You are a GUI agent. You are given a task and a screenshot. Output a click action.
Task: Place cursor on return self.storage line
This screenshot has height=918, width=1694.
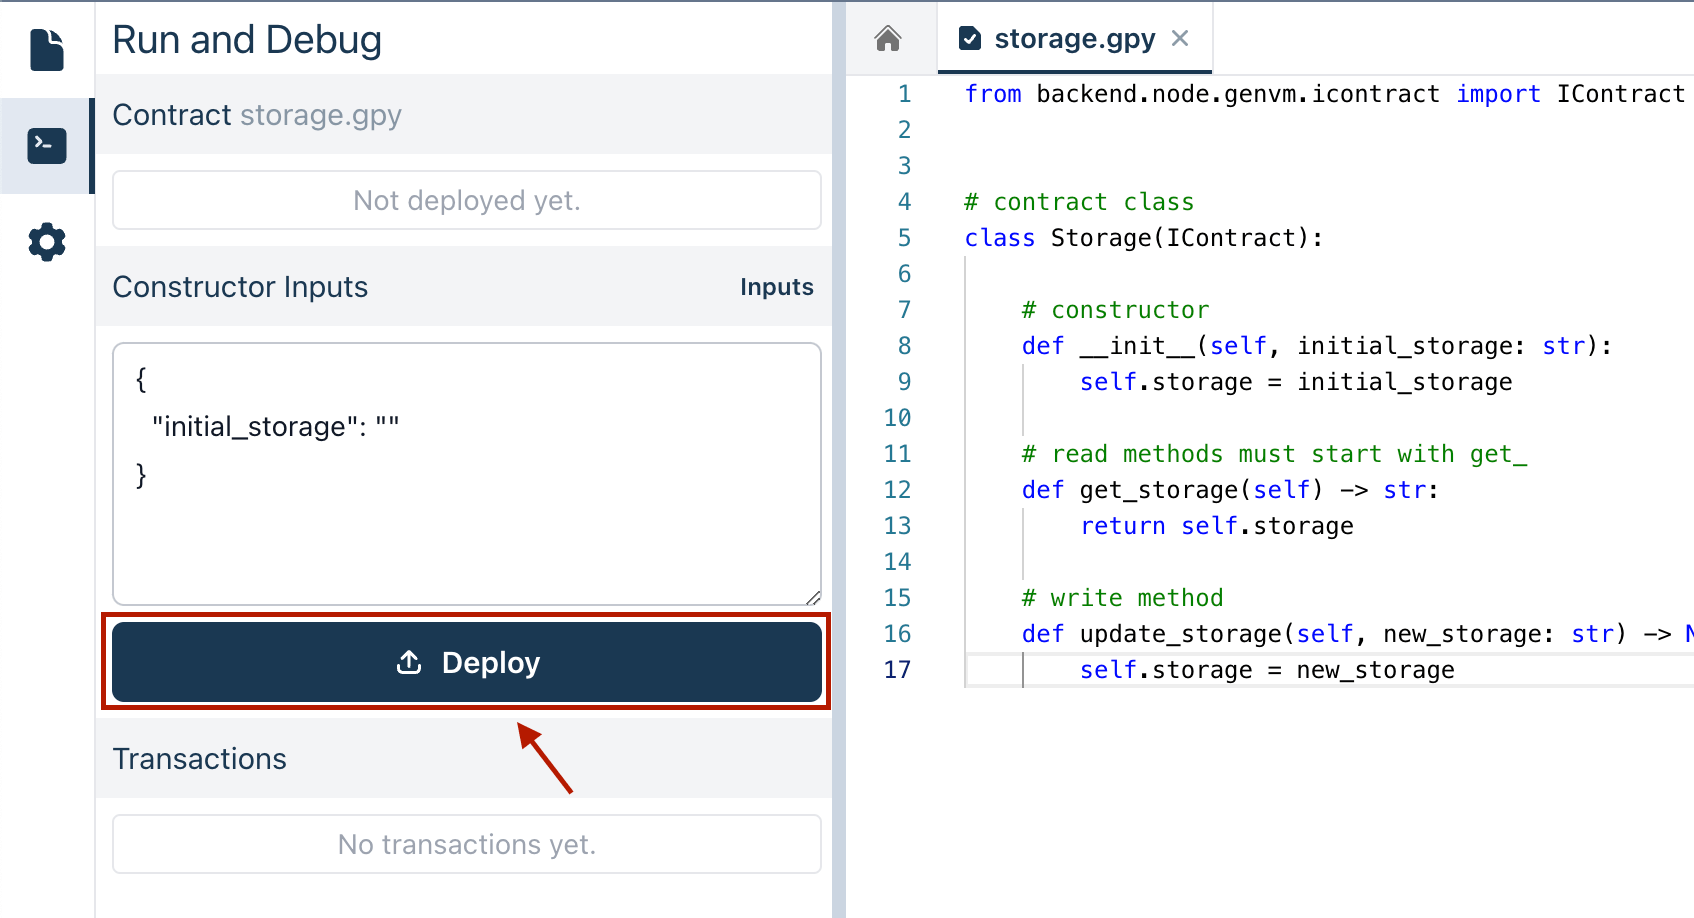(x=1217, y=526)
